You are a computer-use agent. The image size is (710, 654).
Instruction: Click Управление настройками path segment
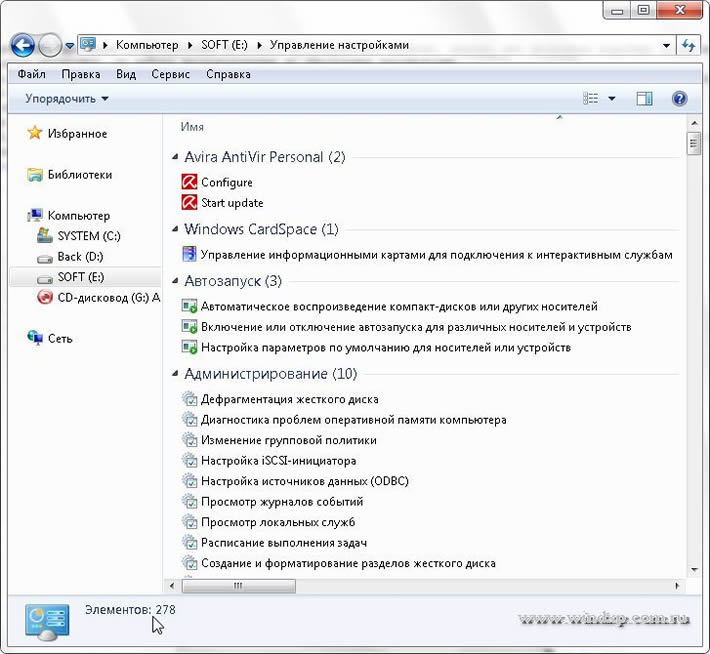tap(339, 45)
